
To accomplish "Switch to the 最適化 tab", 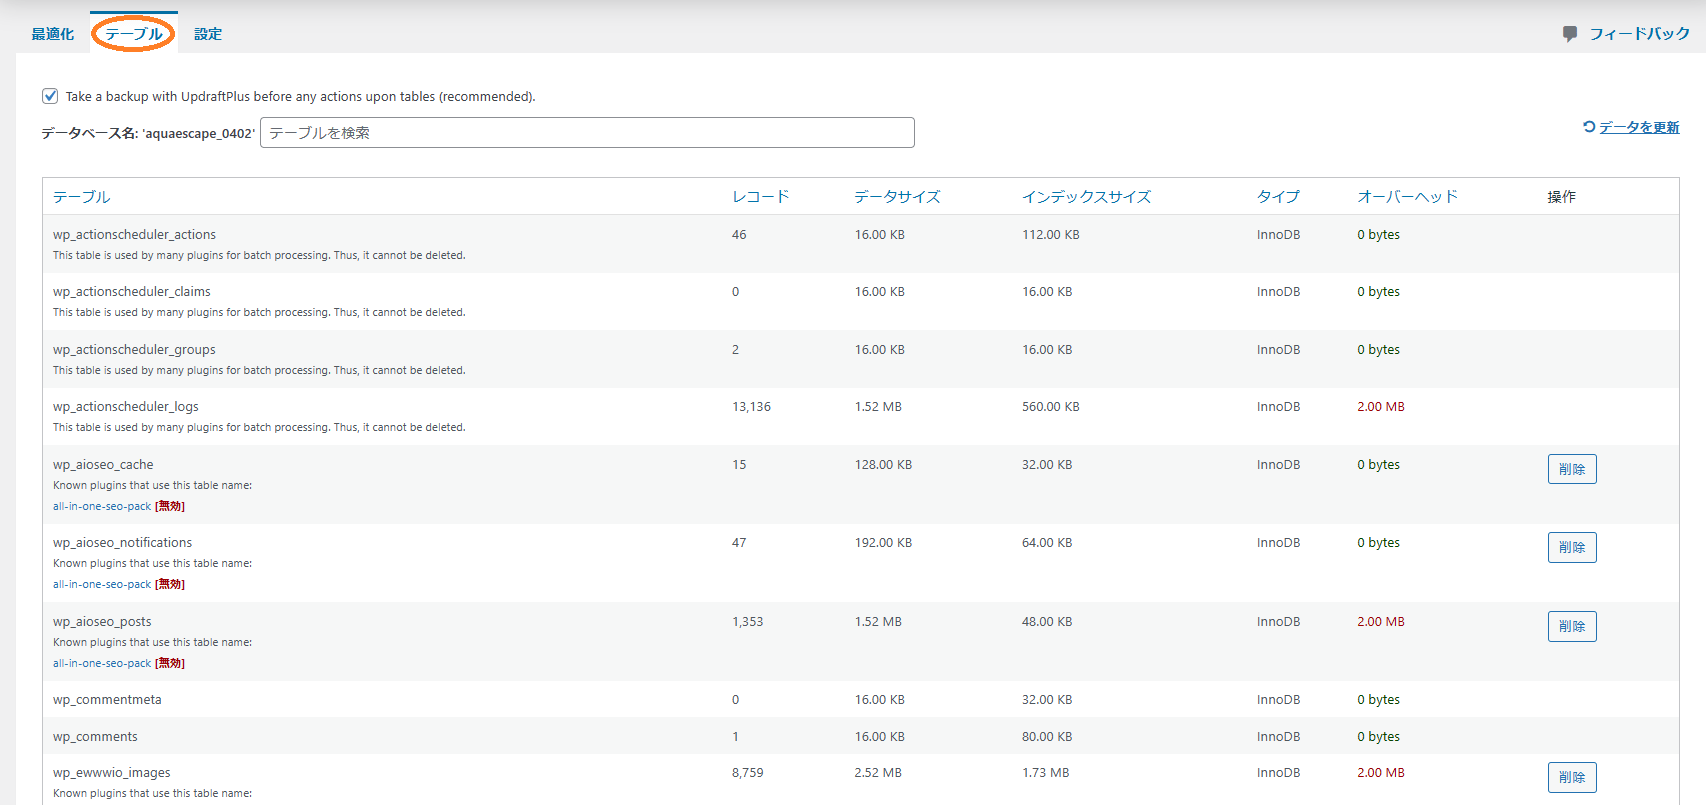I will (52, 34).
